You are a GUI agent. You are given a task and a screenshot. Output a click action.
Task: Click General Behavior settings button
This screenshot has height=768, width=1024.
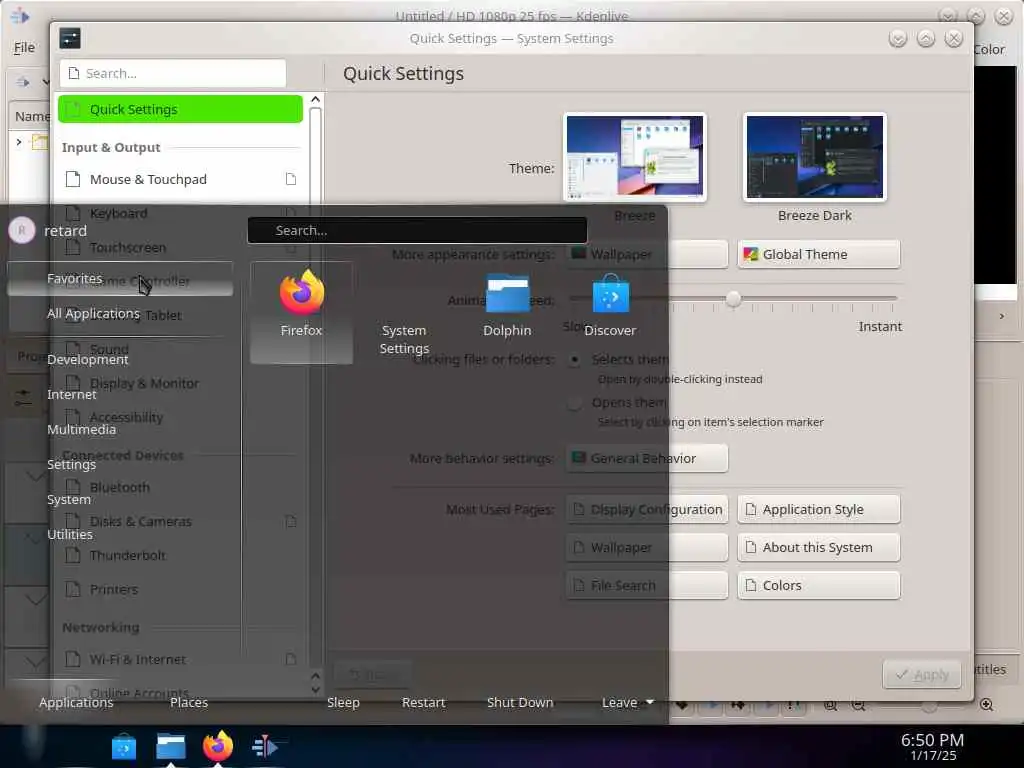coord(647,458)
